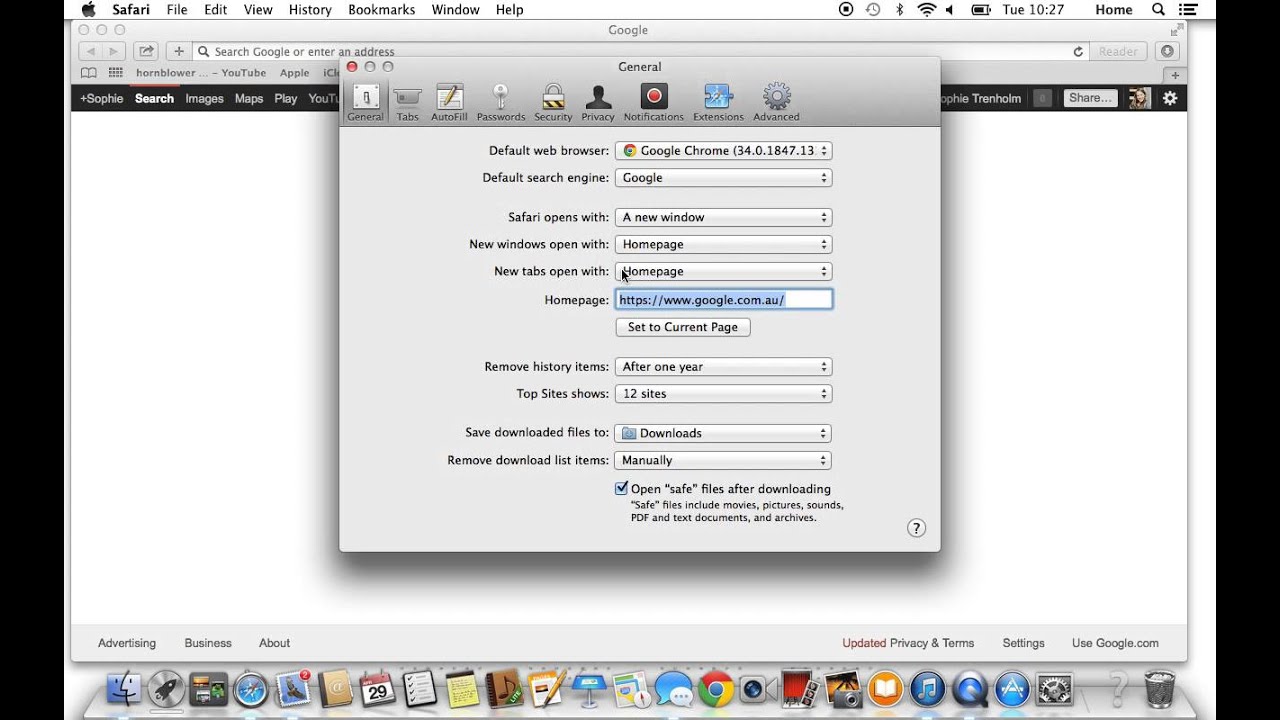Open Privacy & Terms footer link
1280x720 pixels.
[x=932, y=643]
